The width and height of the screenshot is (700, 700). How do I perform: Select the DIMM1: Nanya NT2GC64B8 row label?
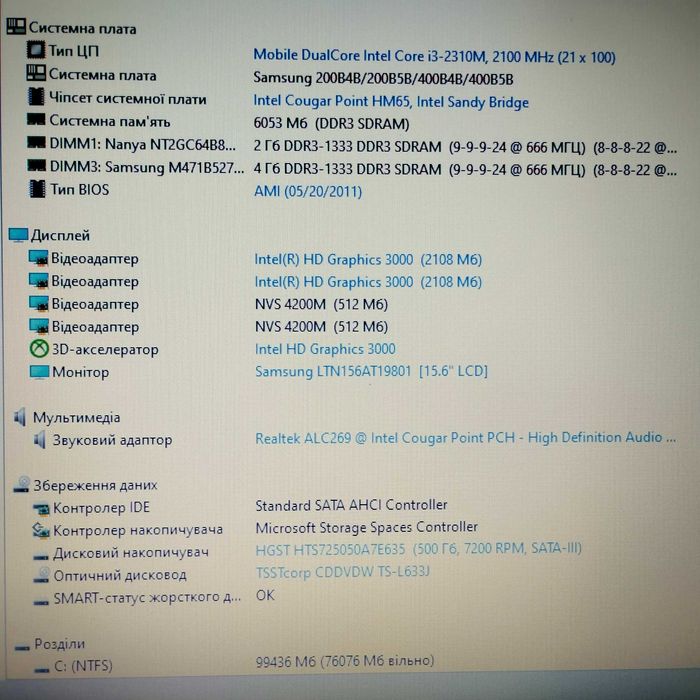142,144
